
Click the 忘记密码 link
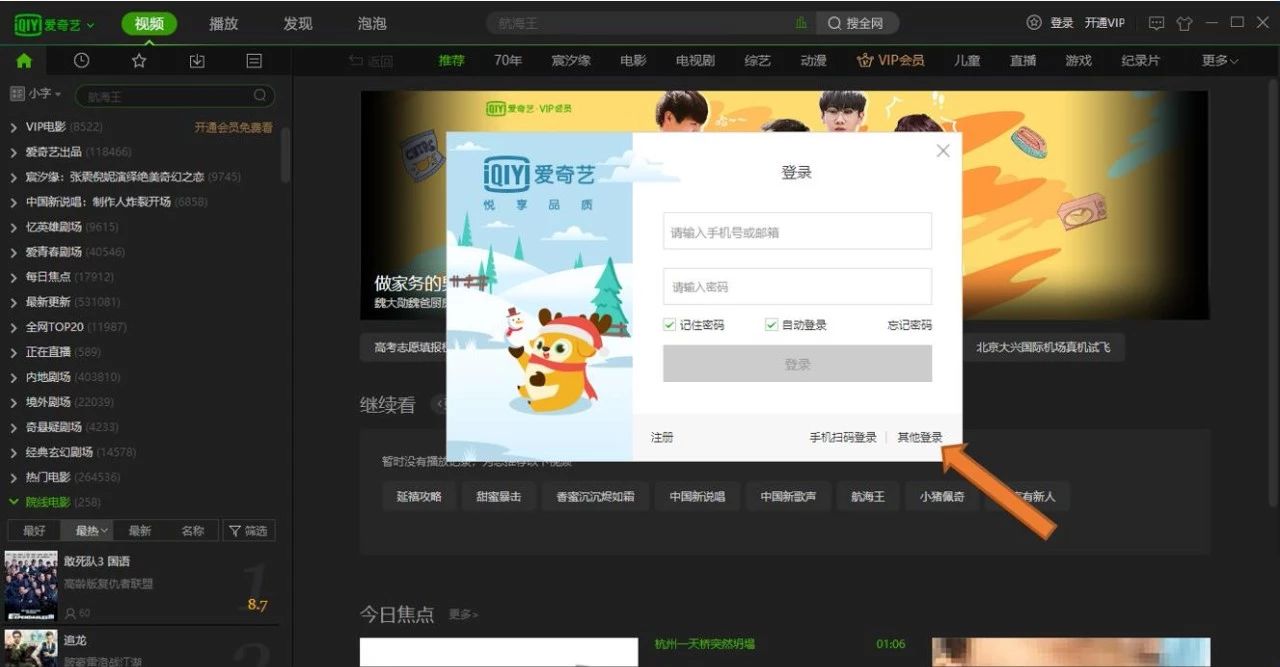909,325
